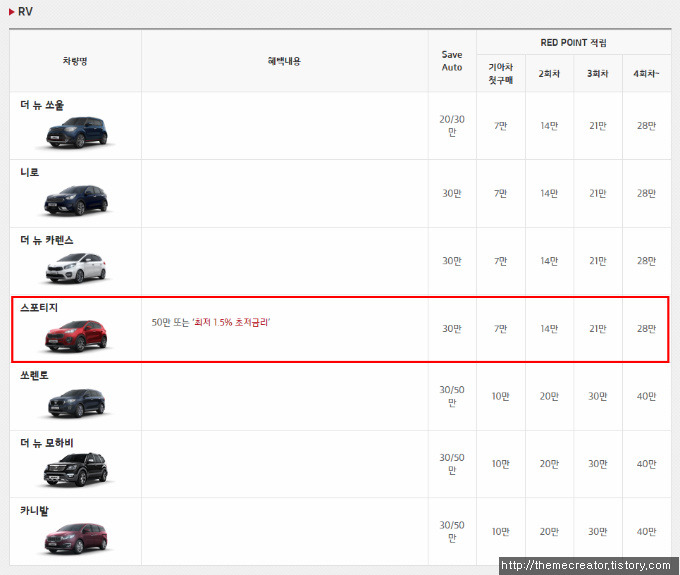This screenshot has height=575, width=680.
Task: Click the 더 뉴 모하비 2회차 20만 cell
Action: pyautogui.click(x=549, y=464)
